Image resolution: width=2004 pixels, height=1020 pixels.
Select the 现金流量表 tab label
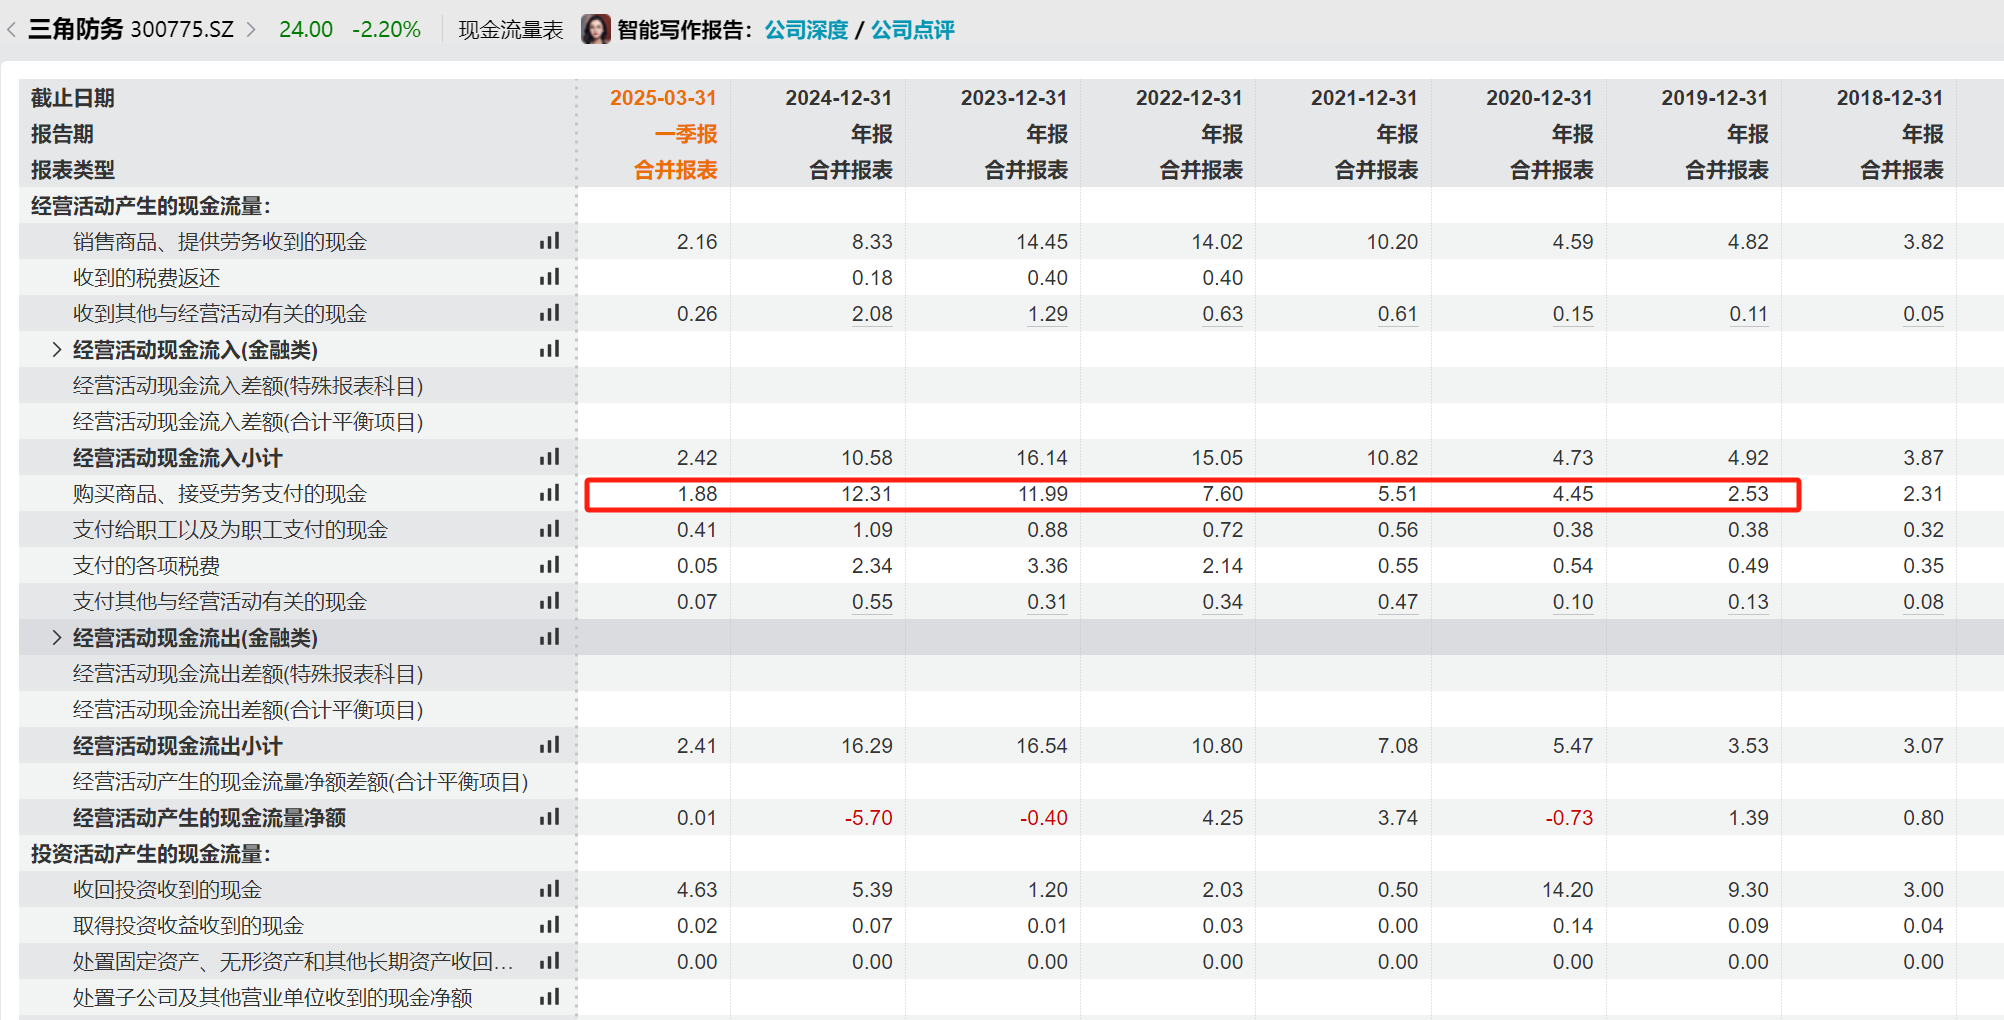(510, 30)
